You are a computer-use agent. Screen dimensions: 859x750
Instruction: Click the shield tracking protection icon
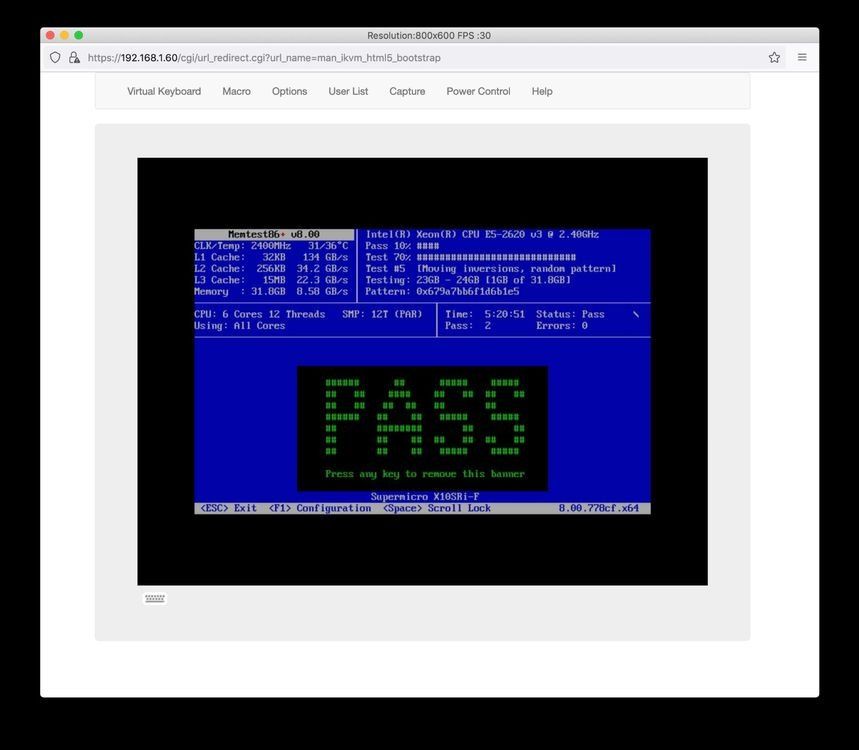[x=55, y=58]
